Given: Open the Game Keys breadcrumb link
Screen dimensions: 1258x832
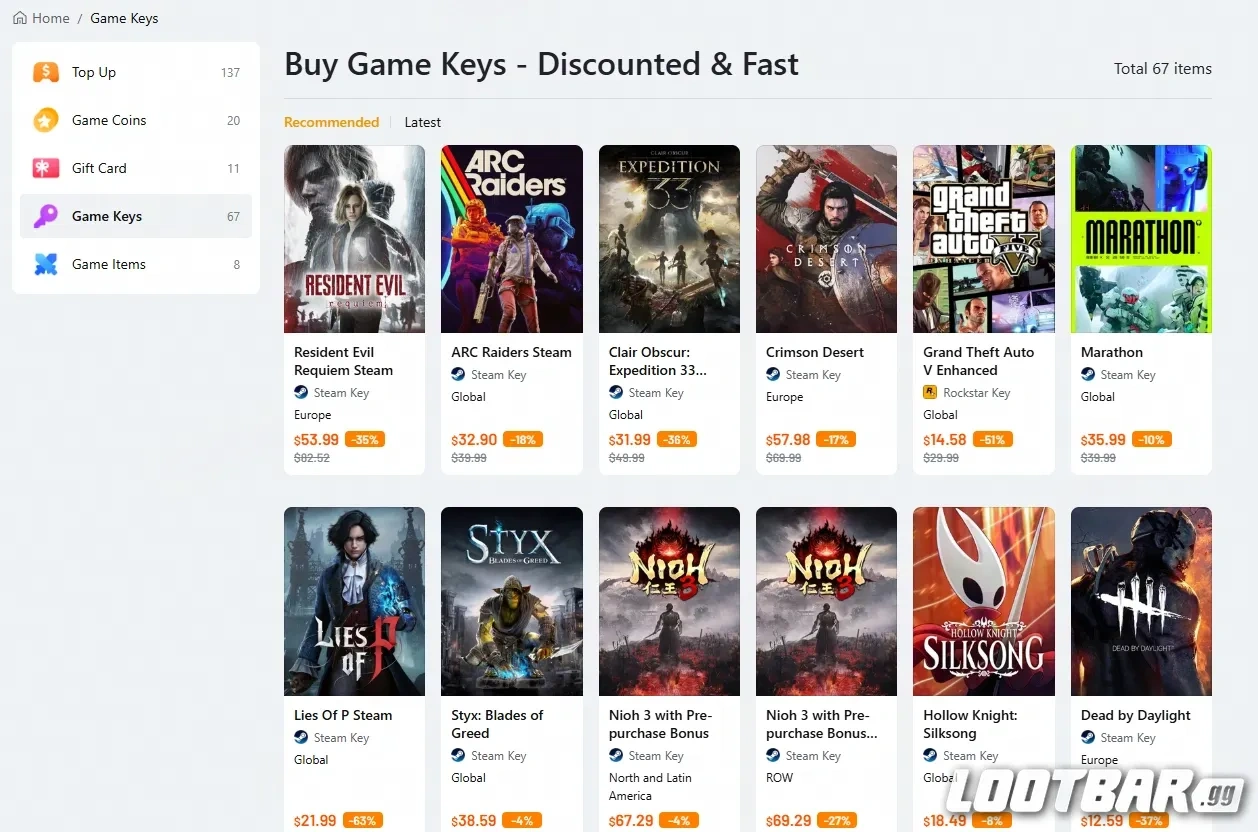Looking at the screenshot, I should click(124, 17).
